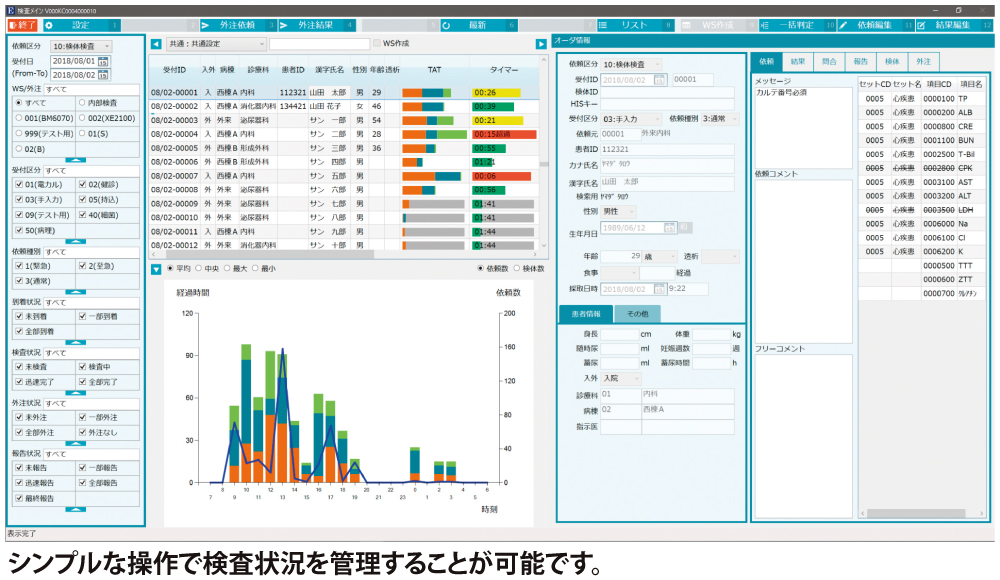Screen dimensions: 1000x580
Task: Switch to the 結果 tab
Action: 797,62
